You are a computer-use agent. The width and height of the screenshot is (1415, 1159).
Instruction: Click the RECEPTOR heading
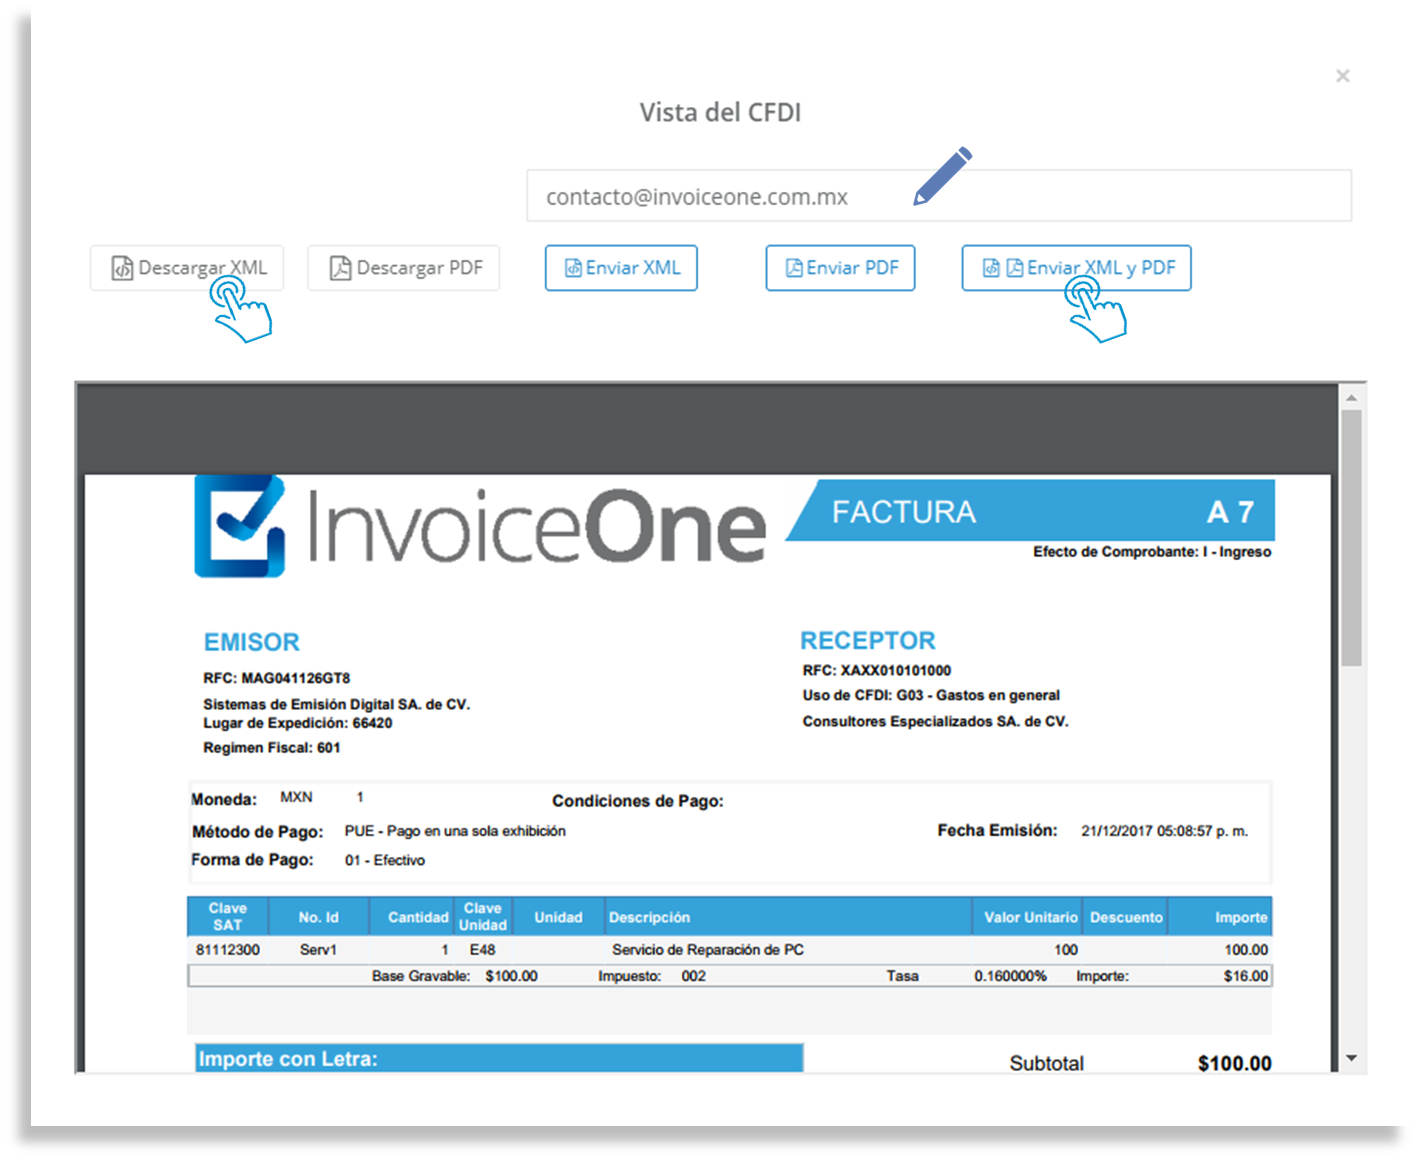coord(868,641)
